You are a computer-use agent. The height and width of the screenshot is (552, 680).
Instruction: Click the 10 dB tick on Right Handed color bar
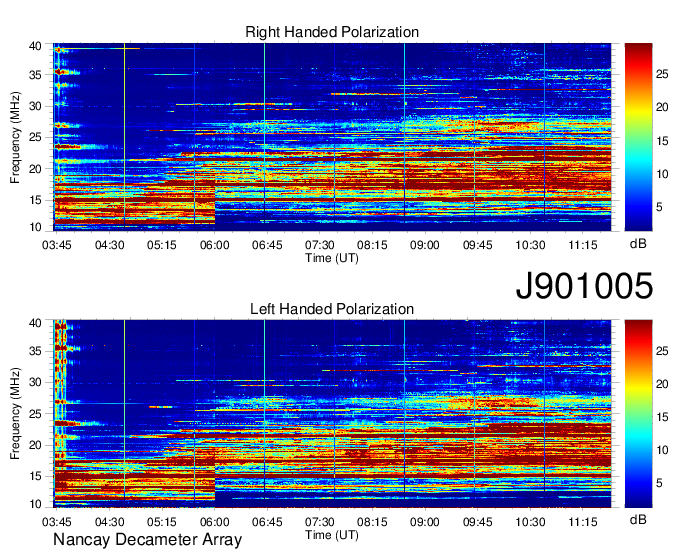coord(662,174)
